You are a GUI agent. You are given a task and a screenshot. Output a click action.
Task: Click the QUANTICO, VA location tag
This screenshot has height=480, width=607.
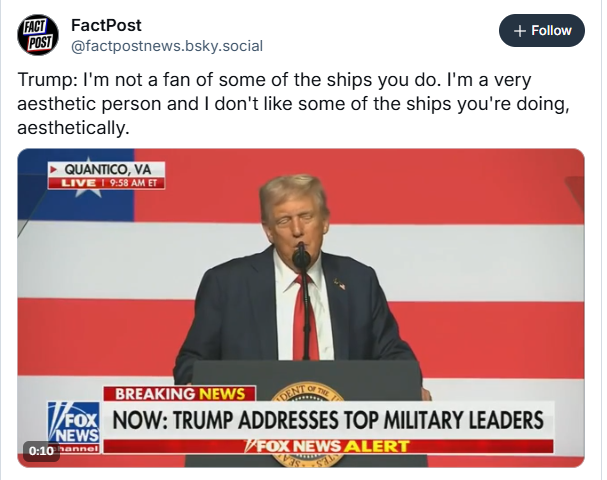pos(112,169)
